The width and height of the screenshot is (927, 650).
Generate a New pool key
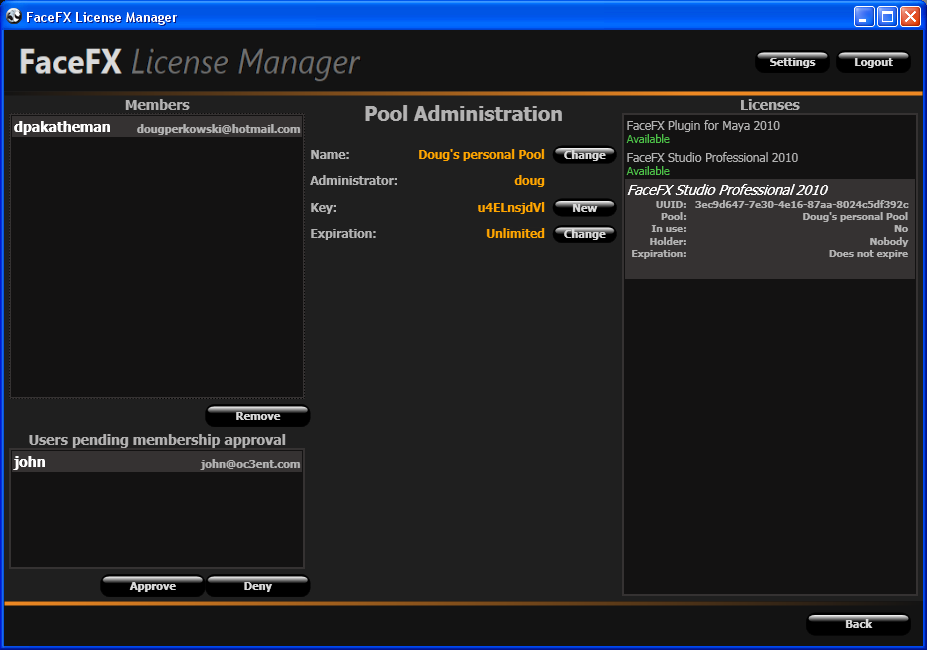coord(584,208)
